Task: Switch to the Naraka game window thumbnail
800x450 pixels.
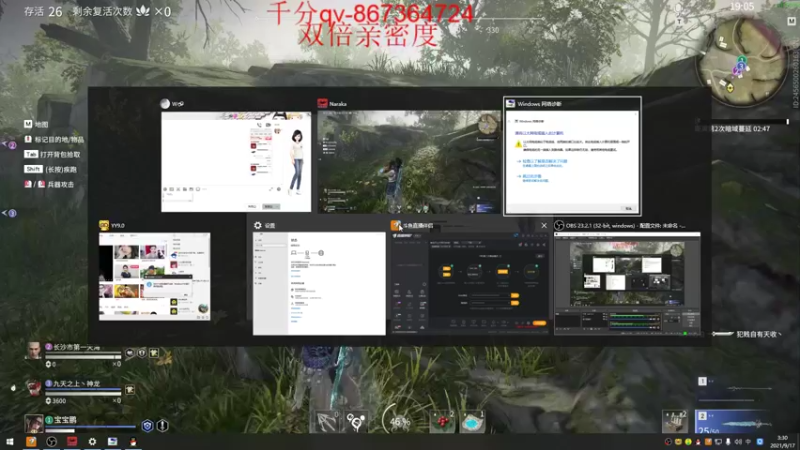Action: pos(409,162)
